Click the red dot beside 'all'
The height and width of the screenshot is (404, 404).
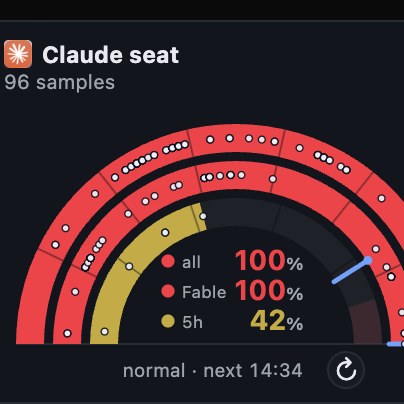click(x=168, y=261)
